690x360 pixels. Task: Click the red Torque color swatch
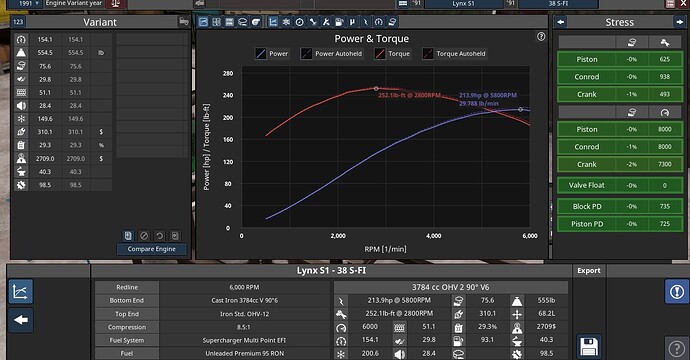[x=380, y=54]
